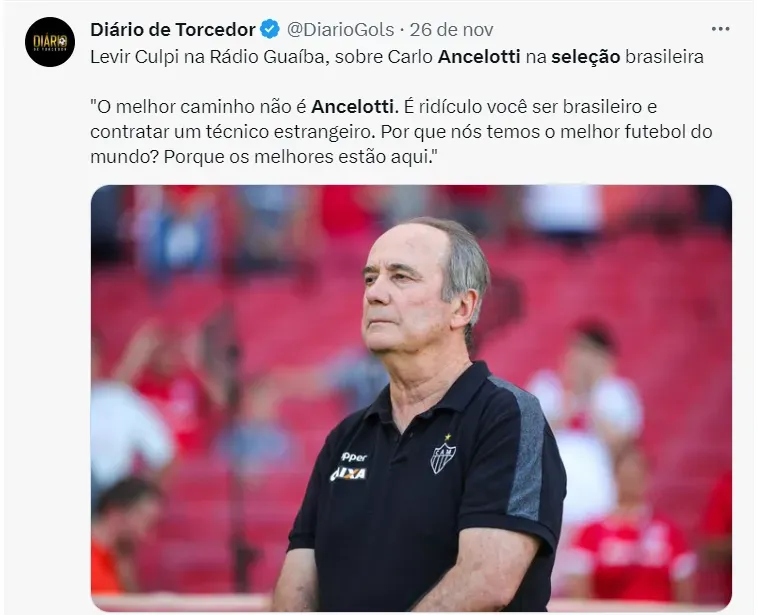Click the blue verified checkmark badge
This screenshot has width=758, height=615.
(x=270, y=29)
